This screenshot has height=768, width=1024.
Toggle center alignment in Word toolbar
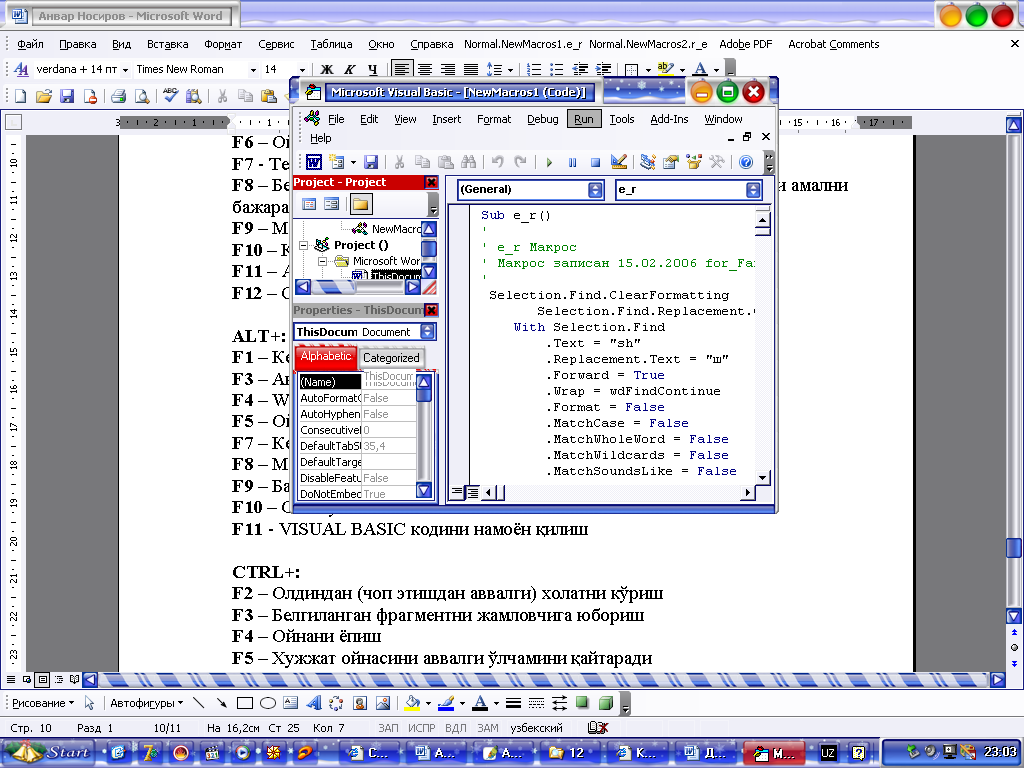(424, 69)
